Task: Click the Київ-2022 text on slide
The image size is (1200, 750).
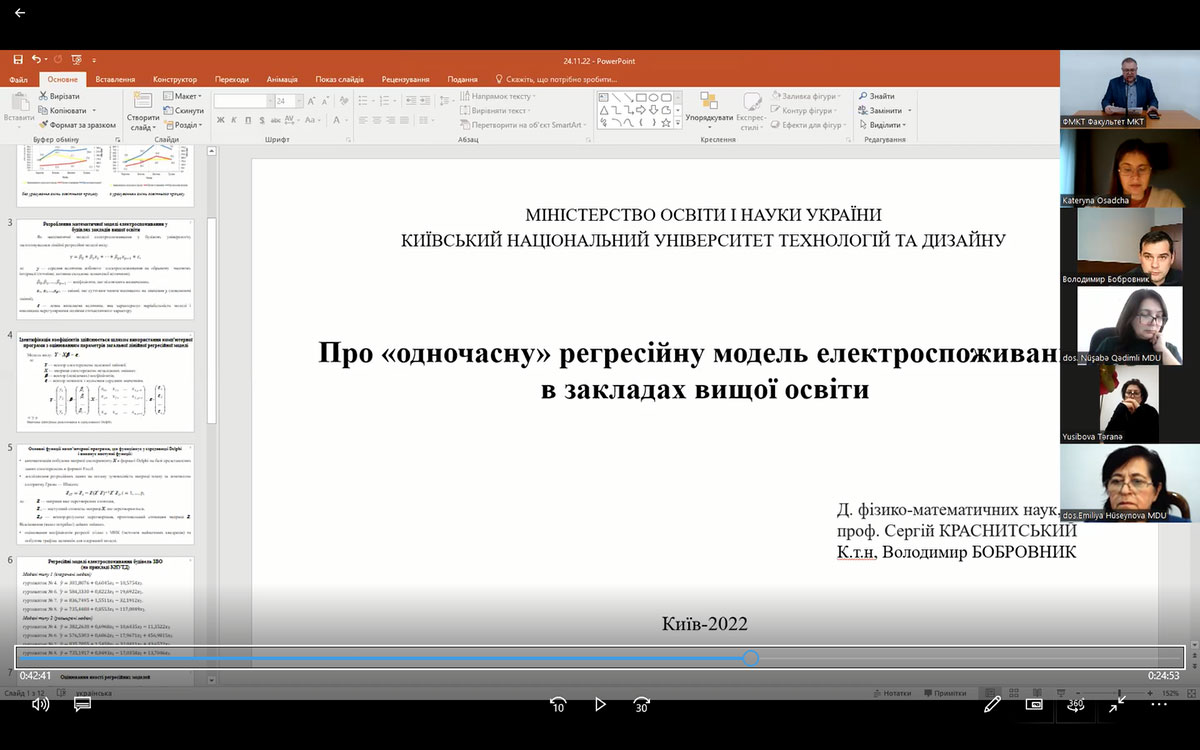Action: (705, 624)
